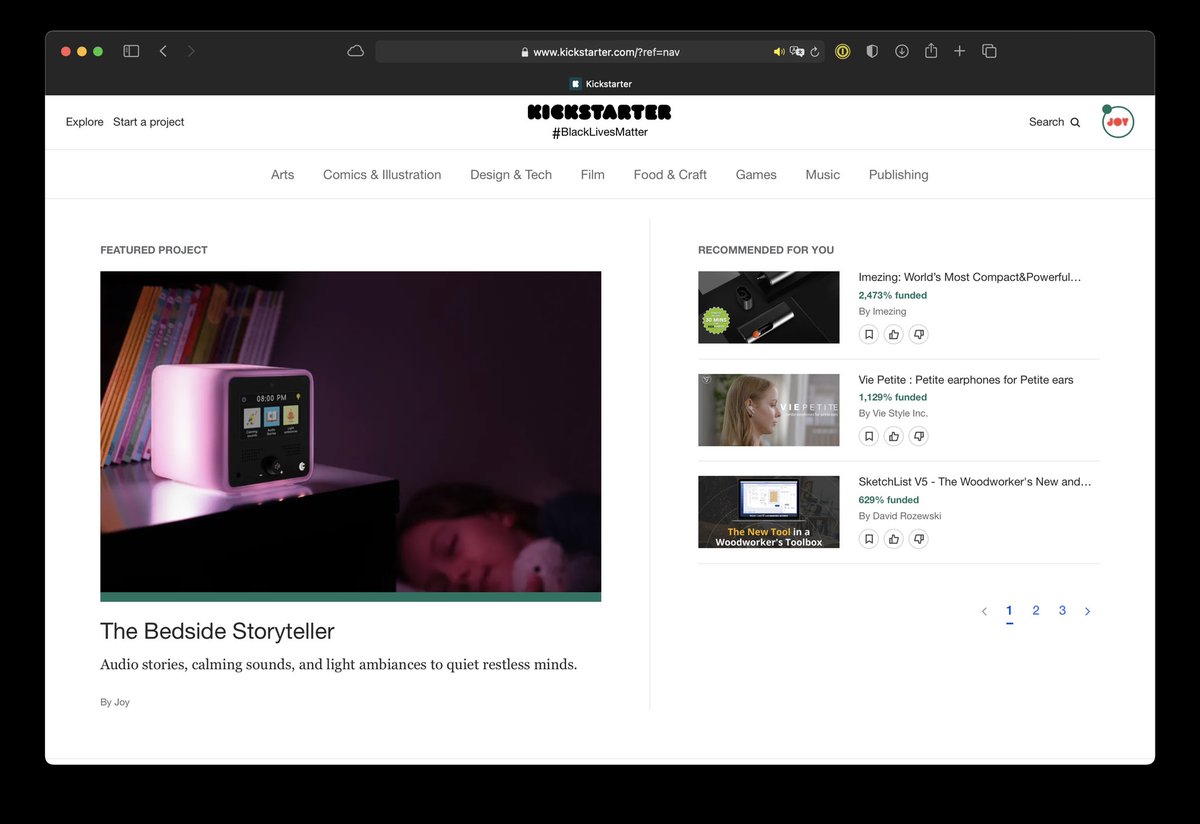Open the SketchList V5 project thumbnail
The height and width of the screenshot is (824, 1200).
pos(769,512)
